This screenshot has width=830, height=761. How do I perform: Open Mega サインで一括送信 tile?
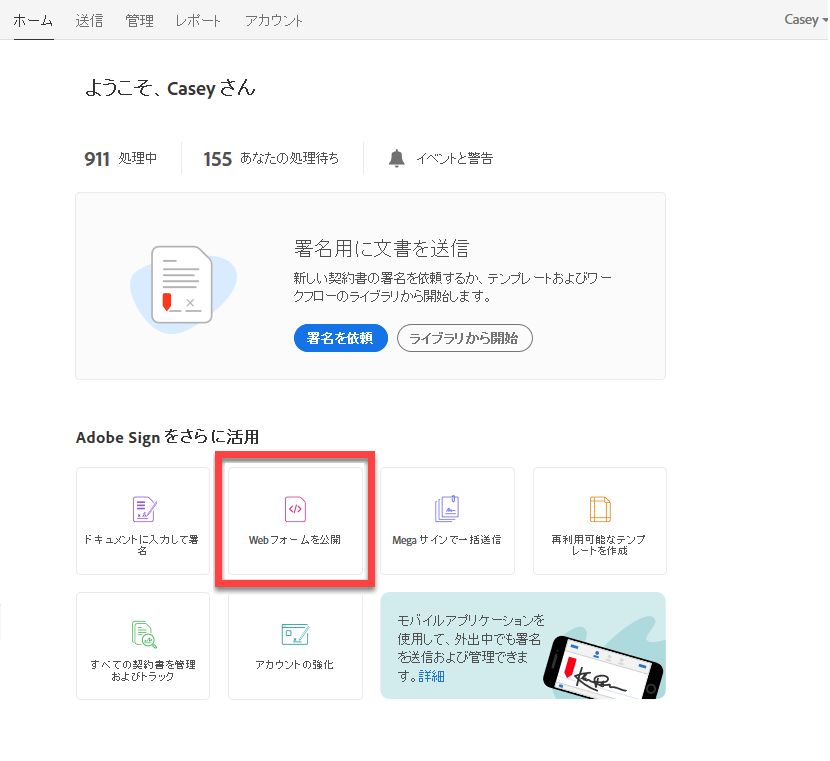(x=447, y=521)
